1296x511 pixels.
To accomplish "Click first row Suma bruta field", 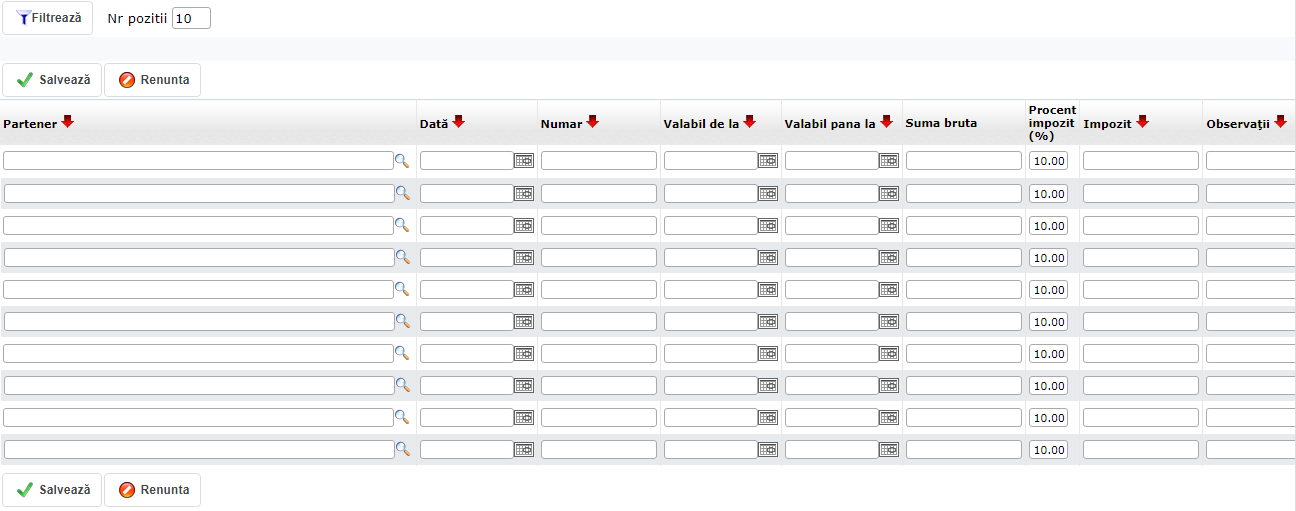I will 964,161.
